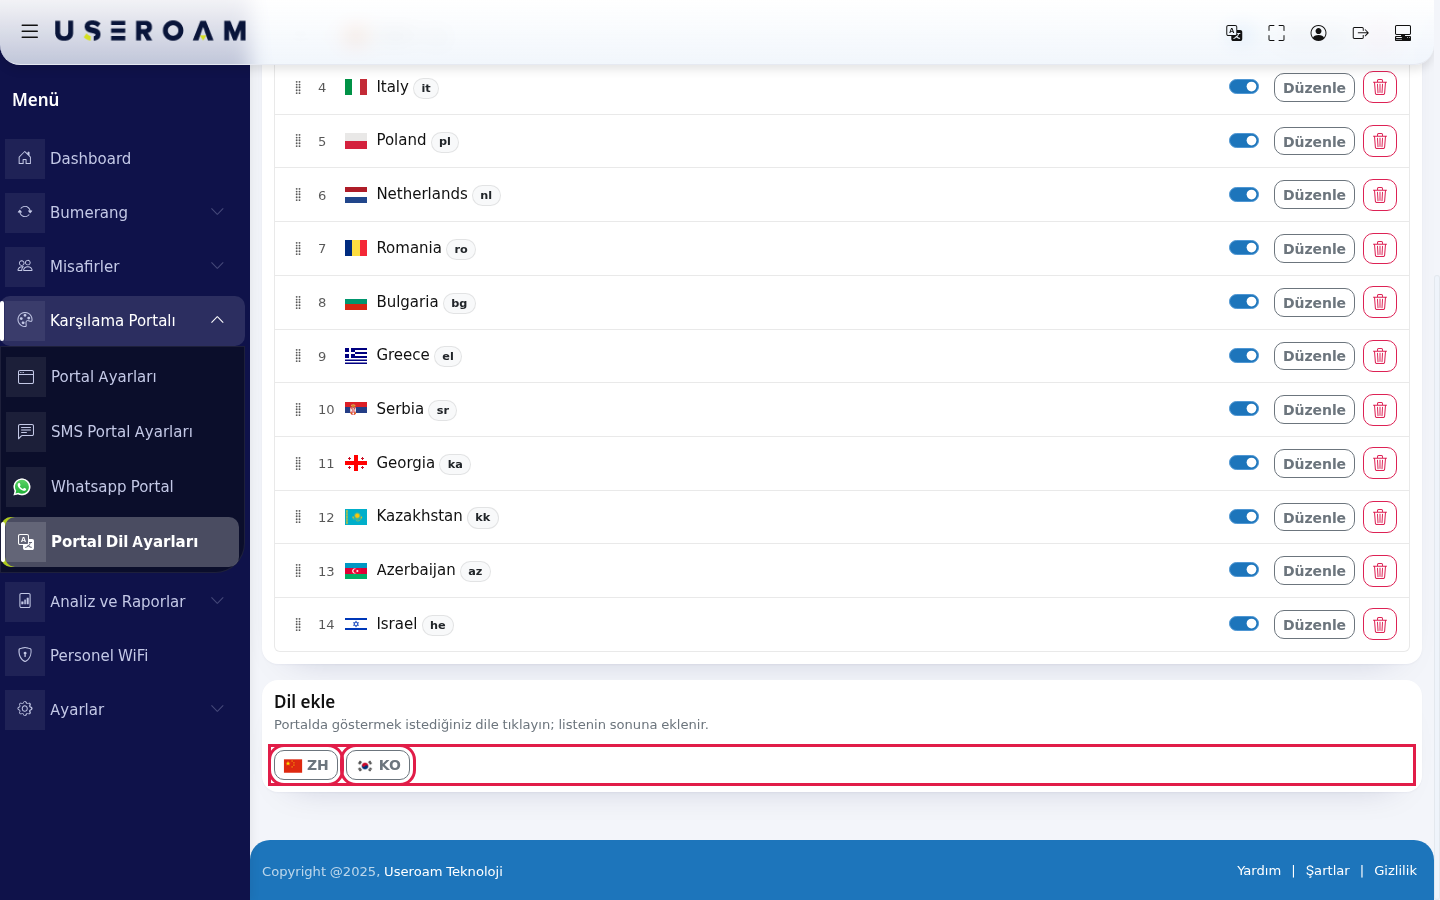Toggle off the Kazakhstan language switch
The height and width of the screenshot is (900, 1440).
(x=1244, y=517)
